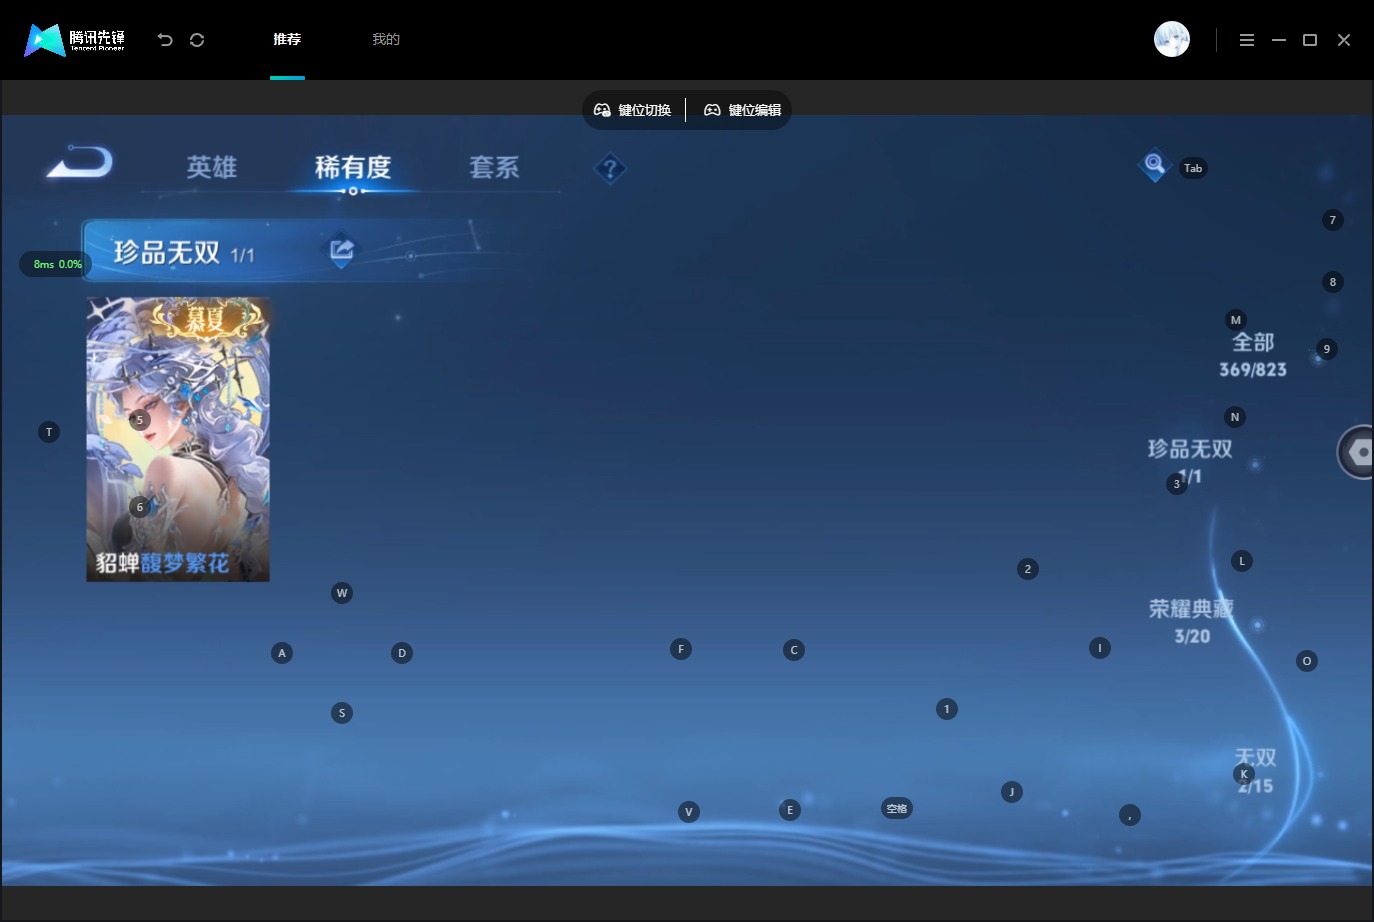The width and height of the screenshot is (1374, 922).
Task: Click the 8ms 0.0% latency indicator
Action: [x=56, y=264]
